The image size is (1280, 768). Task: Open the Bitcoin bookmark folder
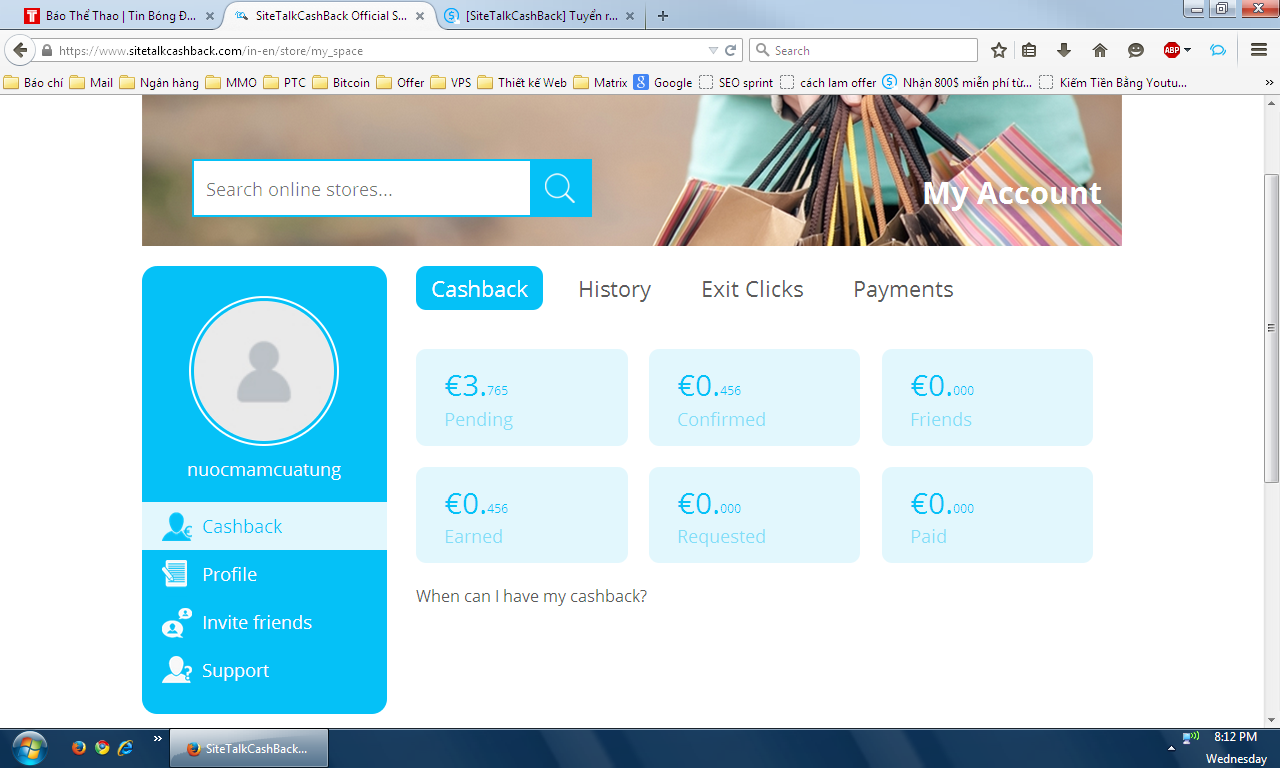[x=341, y=83]
